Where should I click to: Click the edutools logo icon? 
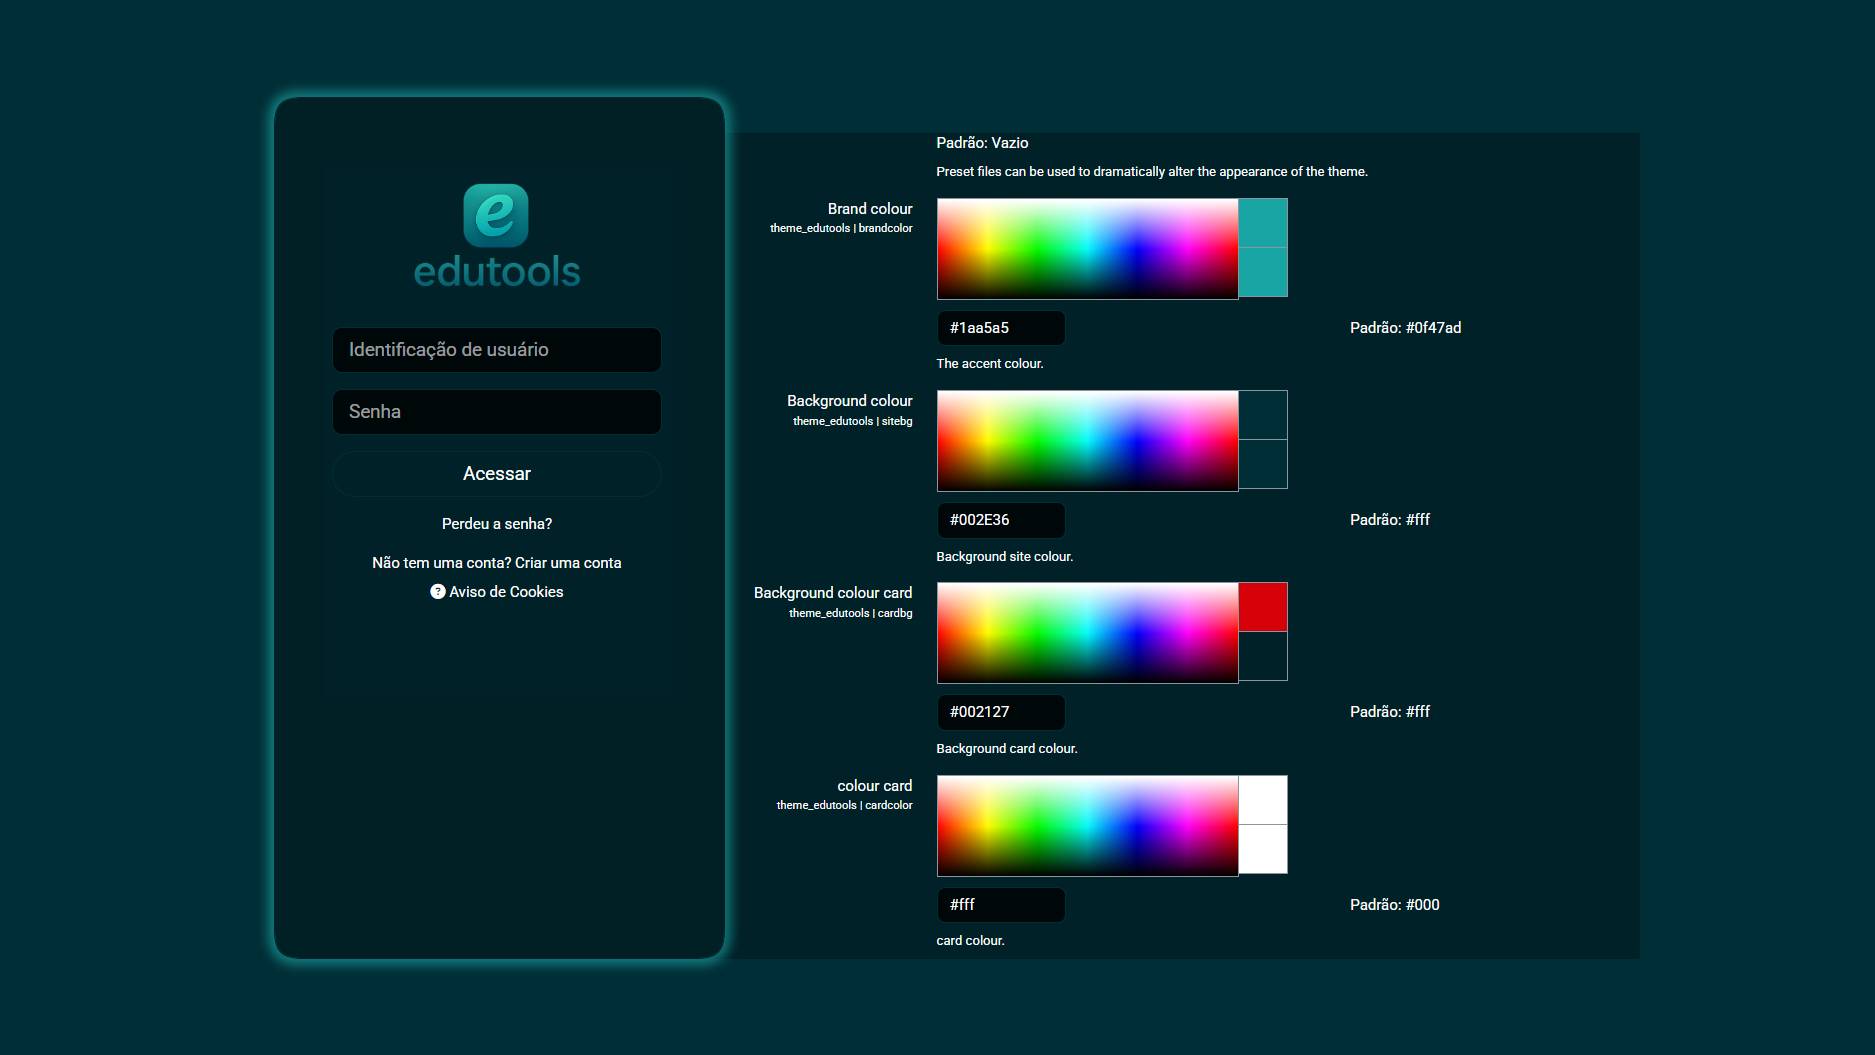coord(495,215)
